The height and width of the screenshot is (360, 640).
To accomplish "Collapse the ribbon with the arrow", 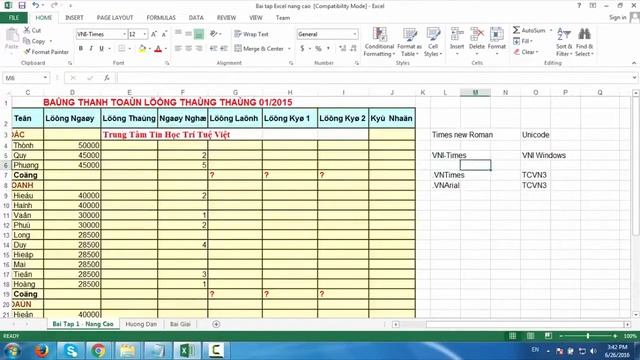I will pos(634,63).
